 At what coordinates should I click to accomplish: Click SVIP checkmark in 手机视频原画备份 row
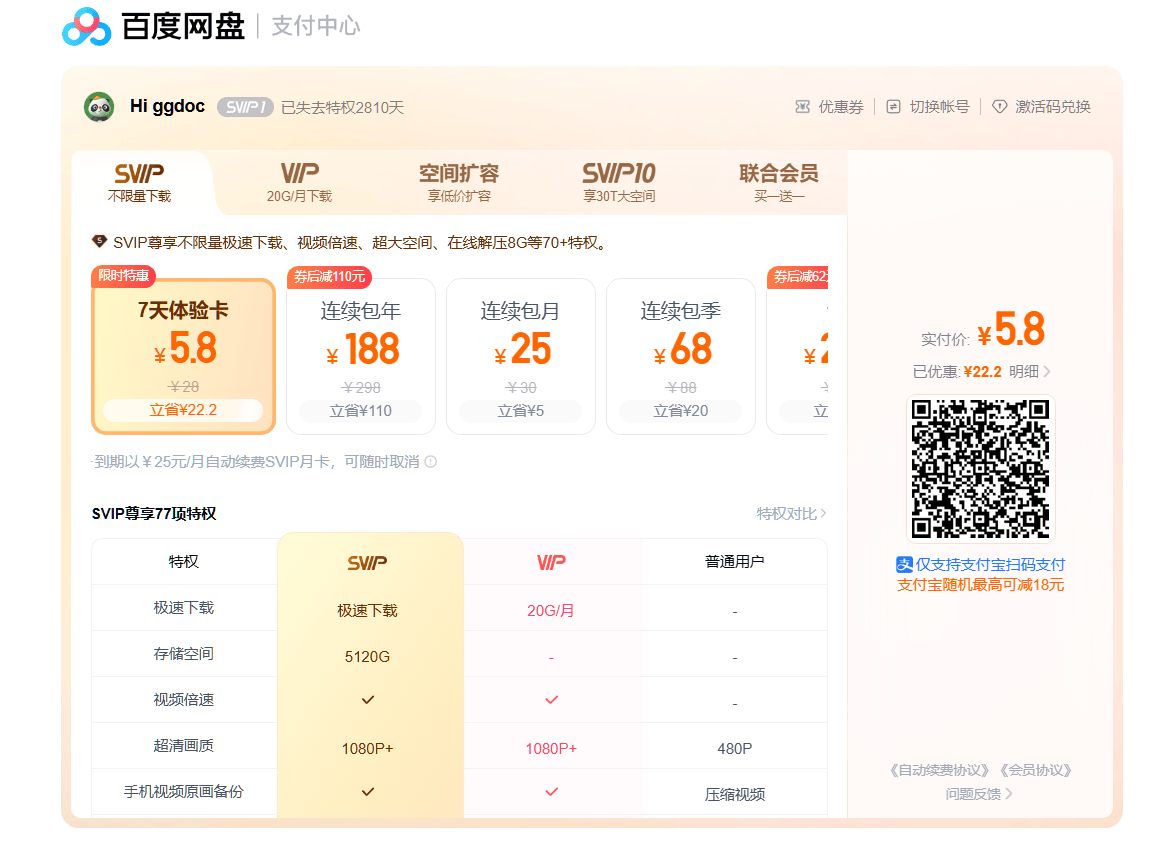367,792
